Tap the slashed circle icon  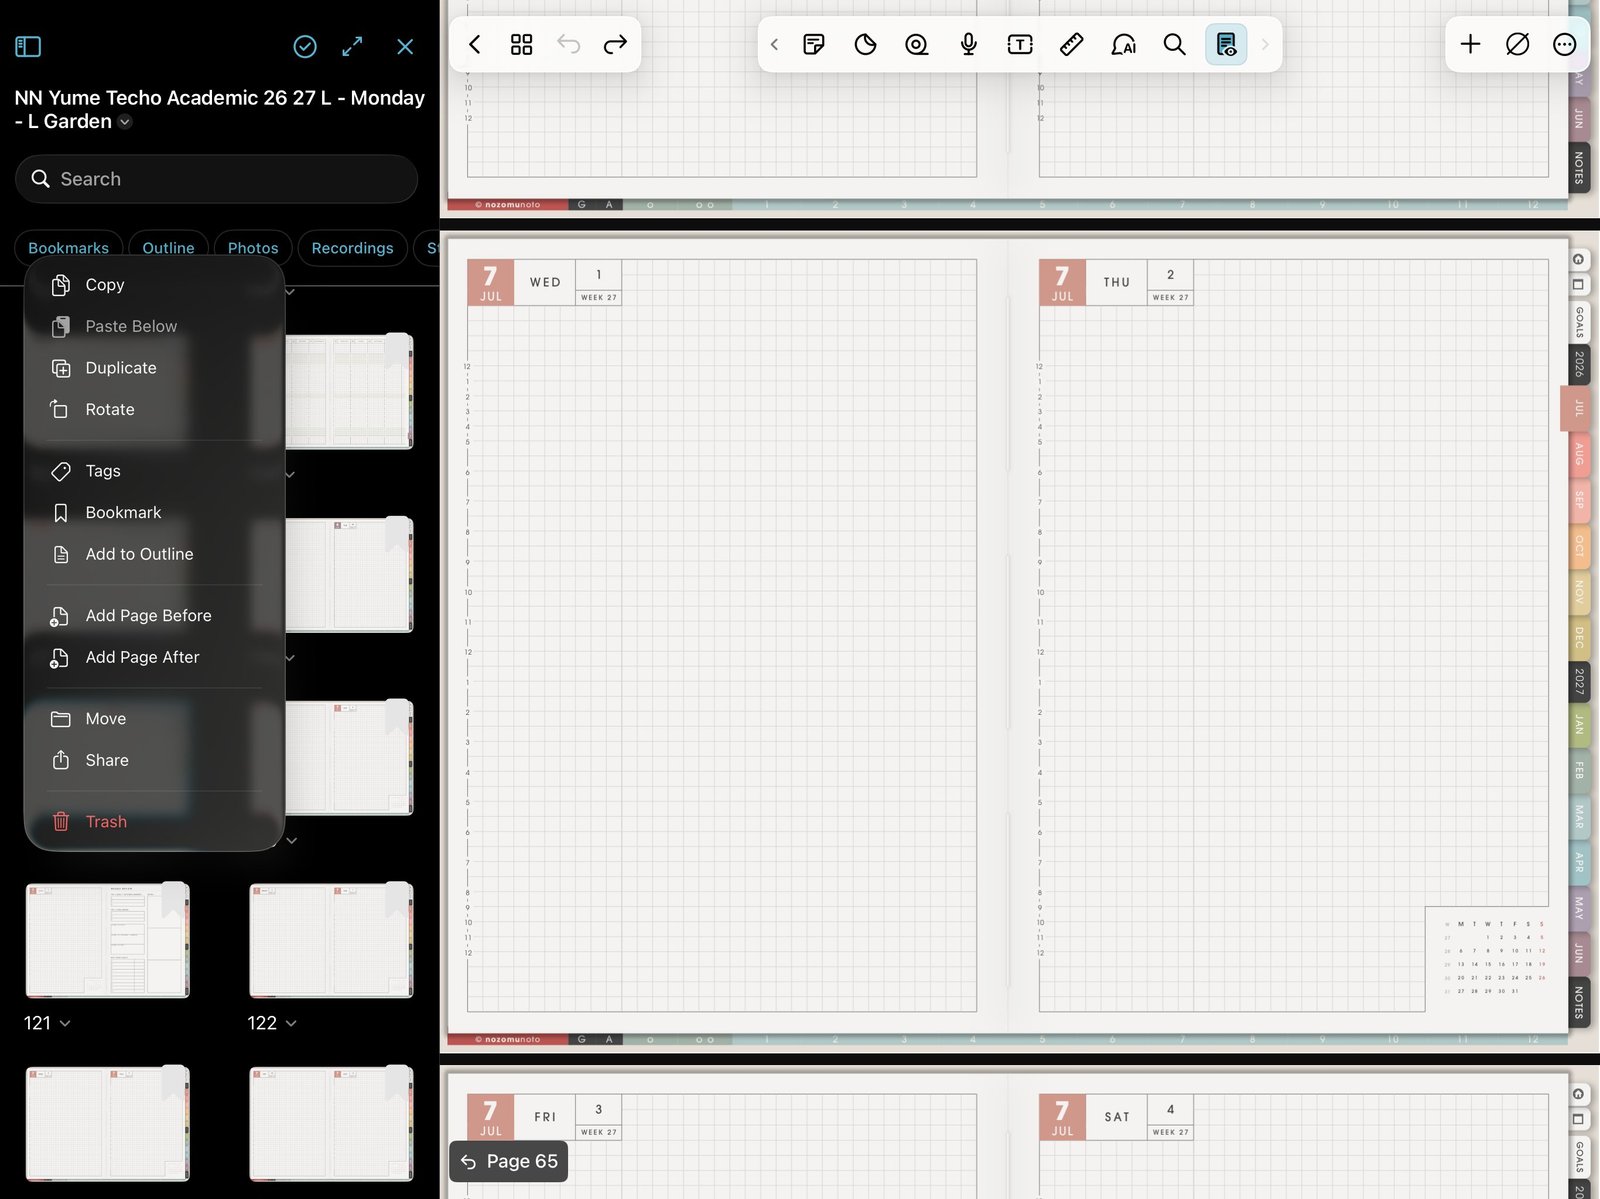coord(1517,44)
